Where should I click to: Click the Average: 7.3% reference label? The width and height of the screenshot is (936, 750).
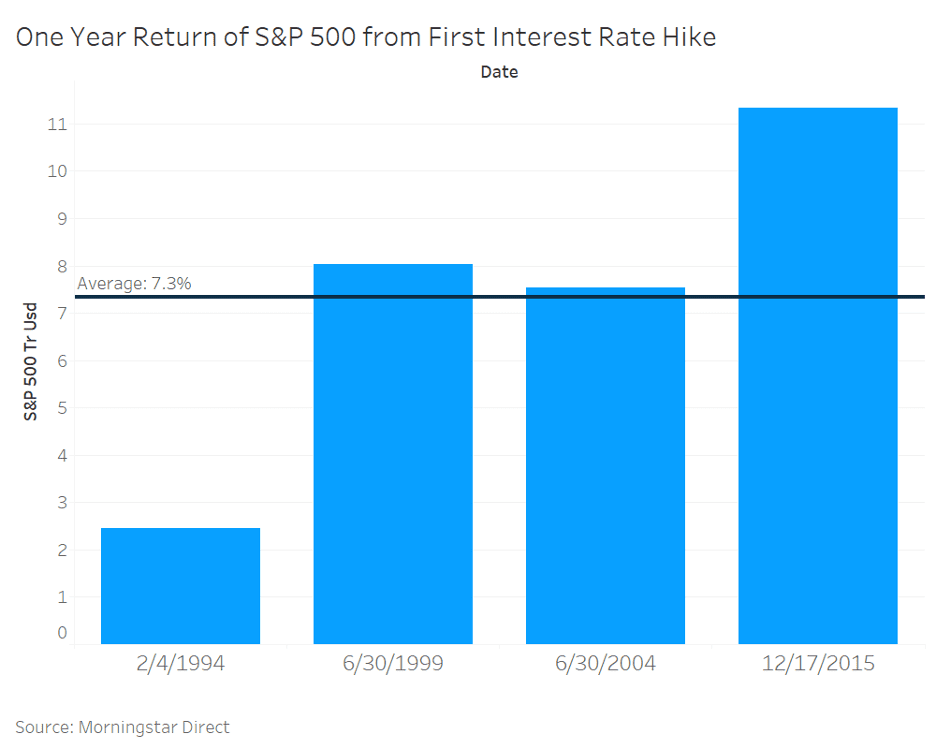tap(134, 283)
